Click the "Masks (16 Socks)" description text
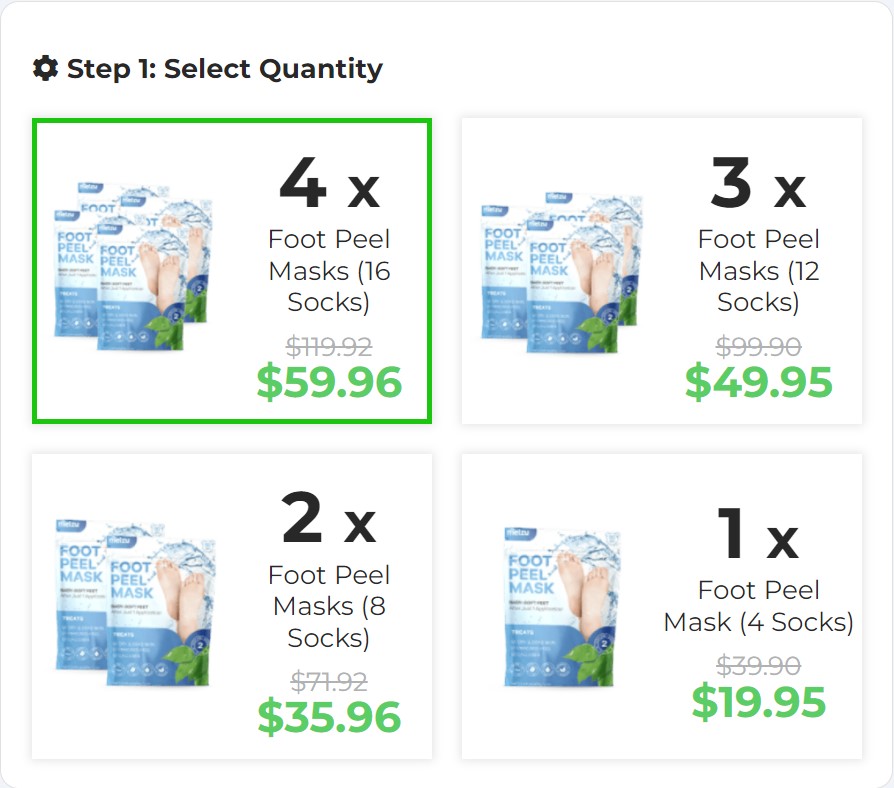This screenshot has width=894, height=788. click(x=329, y=286)
